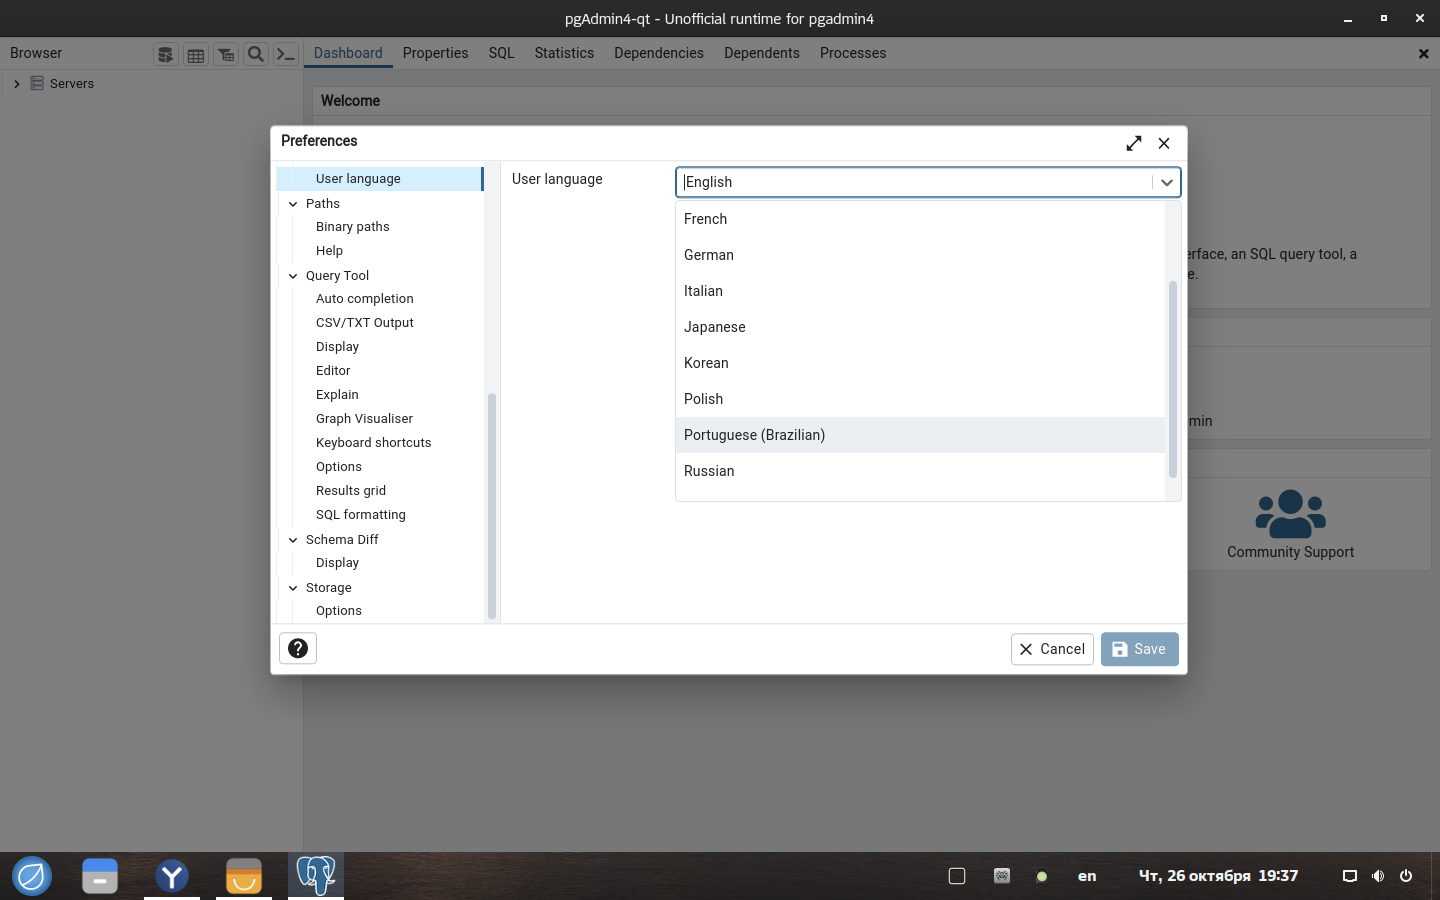Viewport: 1440px width, 900px height.
Task: Open pgAdmin elephant icon in taskbar
Action: [316, 876]
